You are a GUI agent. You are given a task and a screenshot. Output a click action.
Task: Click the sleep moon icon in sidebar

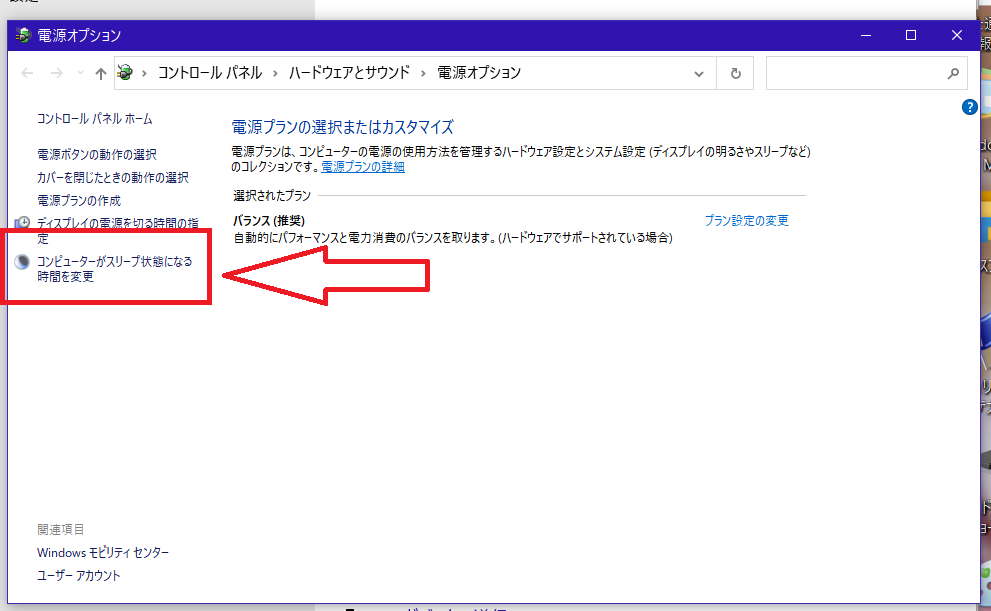(x=23, y=262)
